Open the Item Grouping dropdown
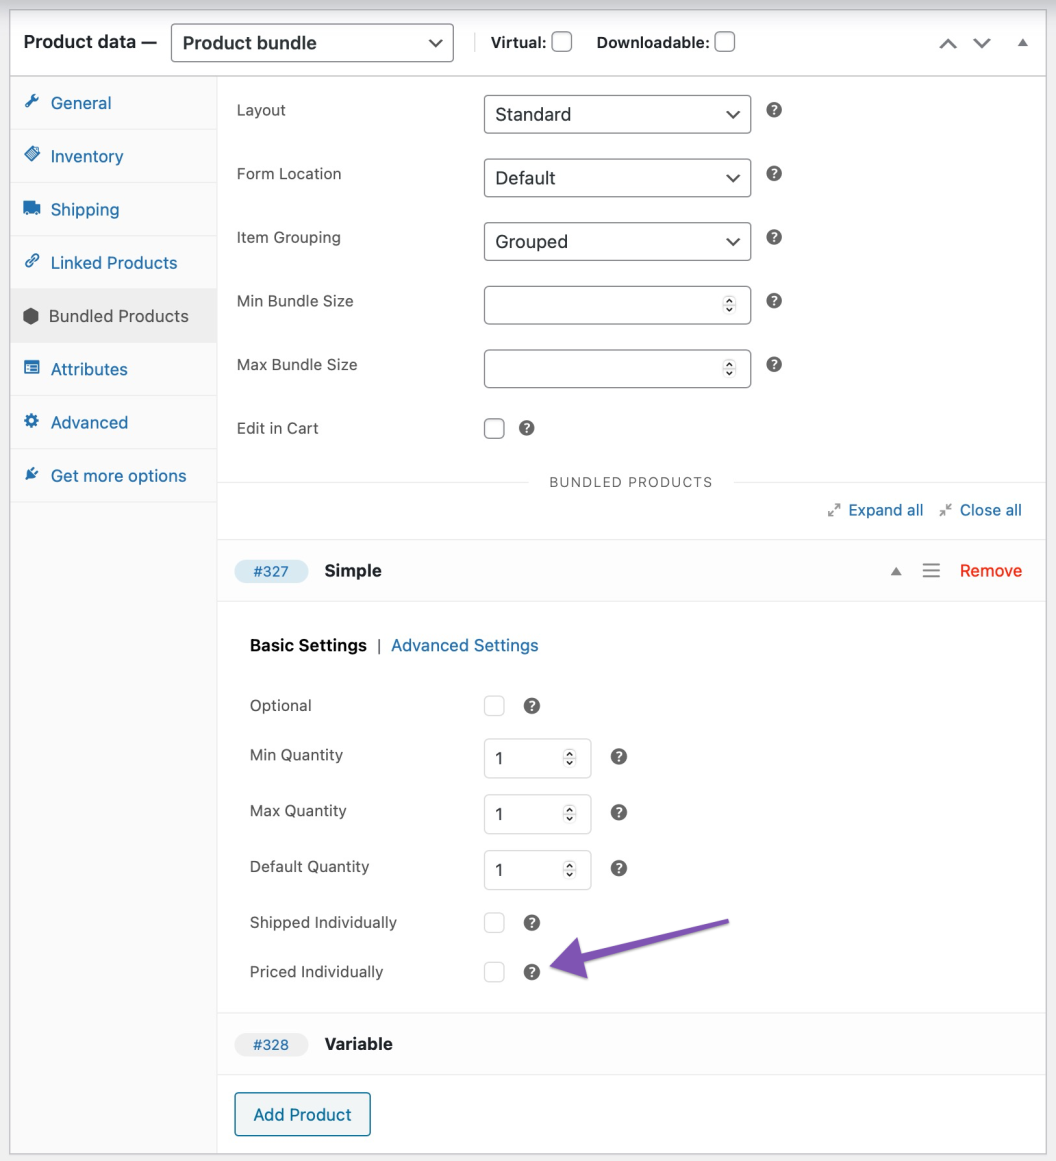The image size is (1056, 1161). 616,241
